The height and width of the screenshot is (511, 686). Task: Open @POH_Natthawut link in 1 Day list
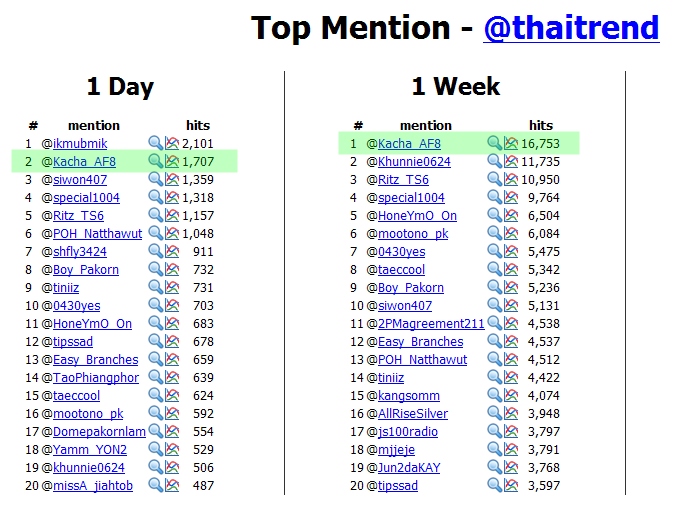(x=98, y=233)
